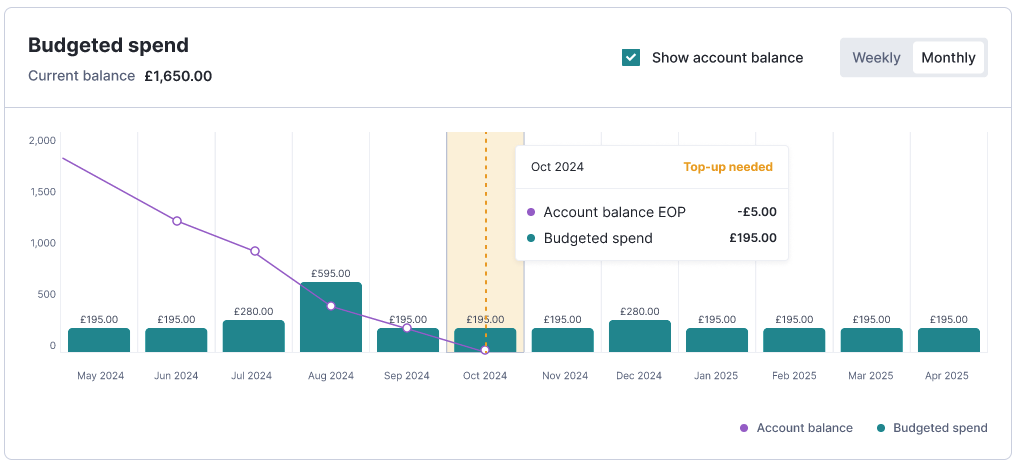Switch to Weekly view
Screen dimensions: 1018x467
point(876,58)
